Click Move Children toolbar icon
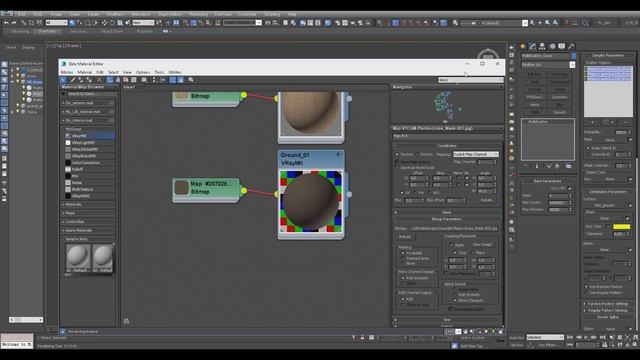The width and height of the screenshot is (640, 360). tap(110, 80)
